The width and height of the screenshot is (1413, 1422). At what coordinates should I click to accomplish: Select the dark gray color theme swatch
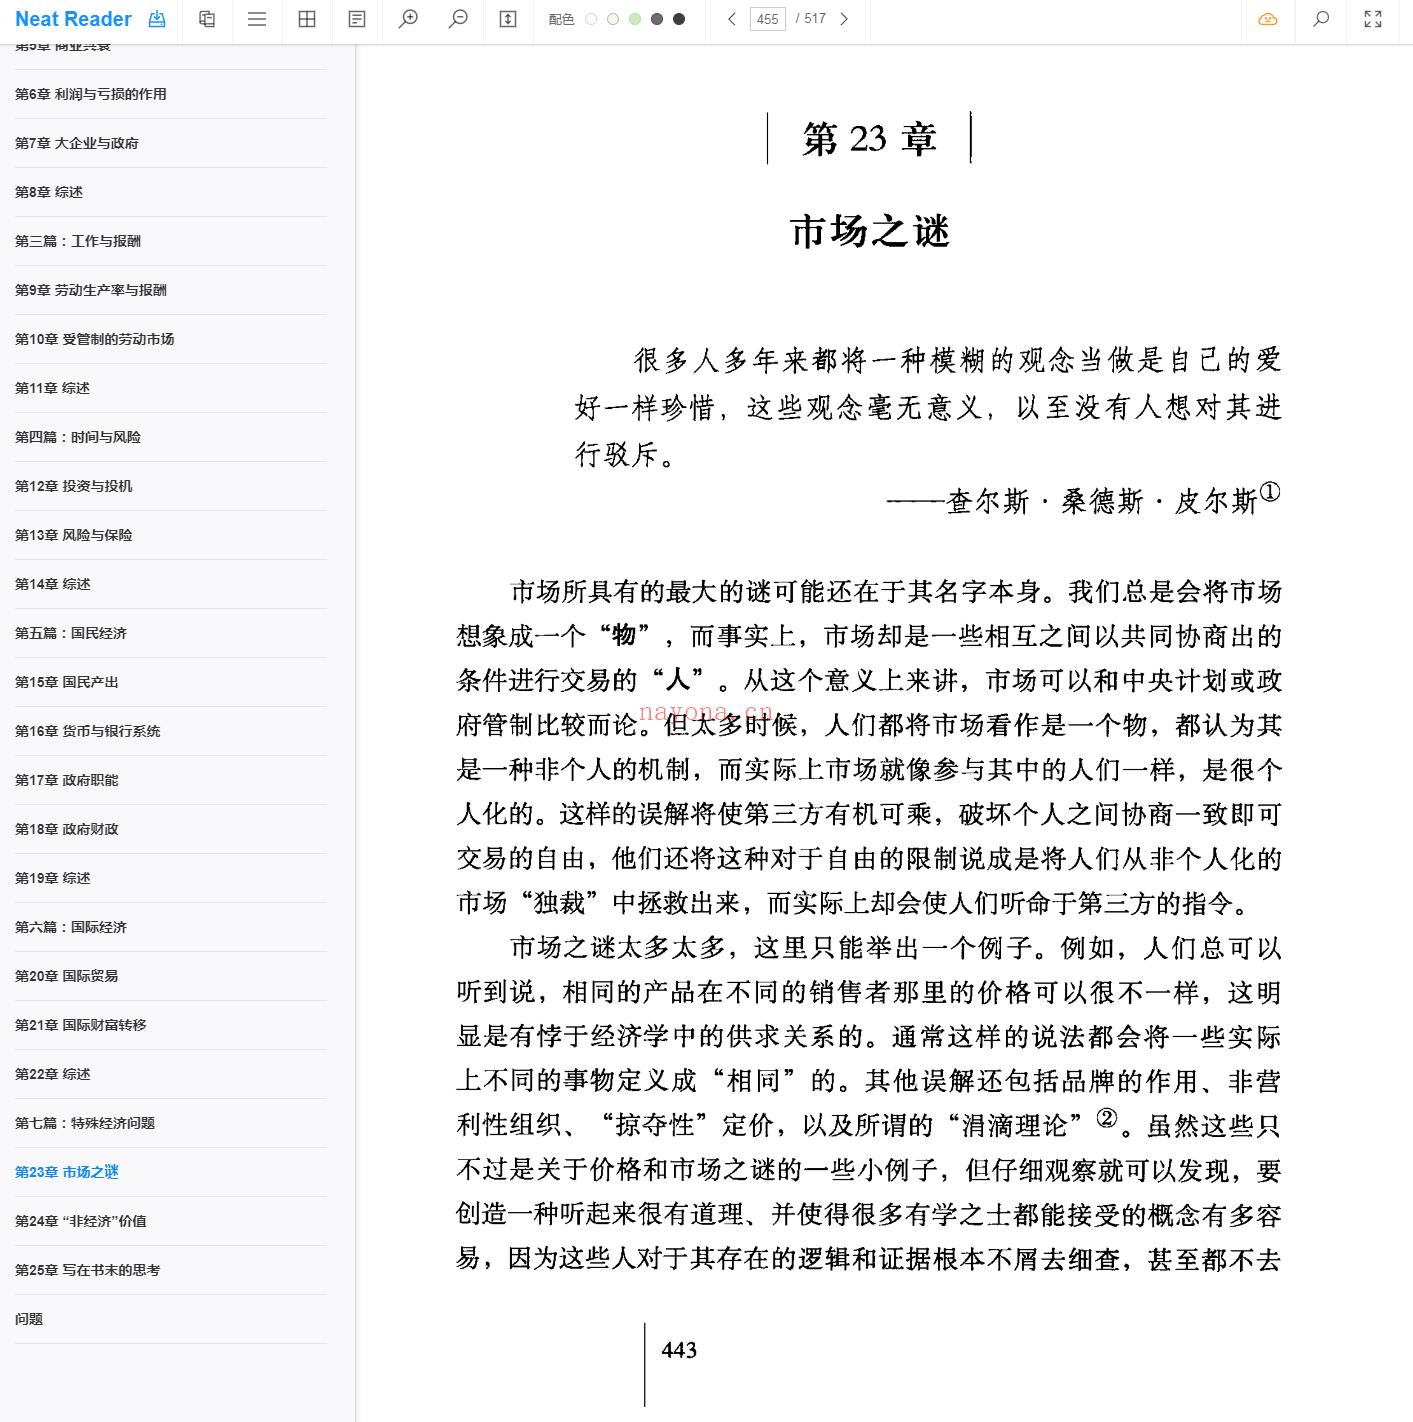click(x=657, y=19)
